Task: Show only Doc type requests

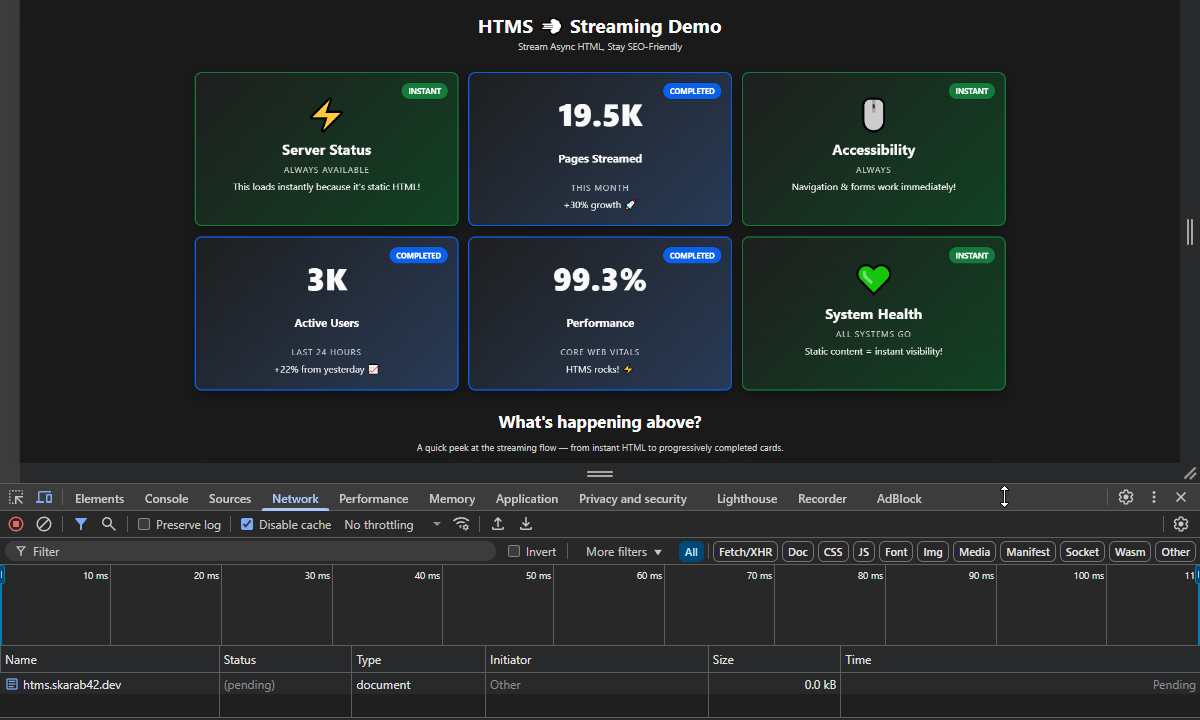Action: (x=797, y=551)
